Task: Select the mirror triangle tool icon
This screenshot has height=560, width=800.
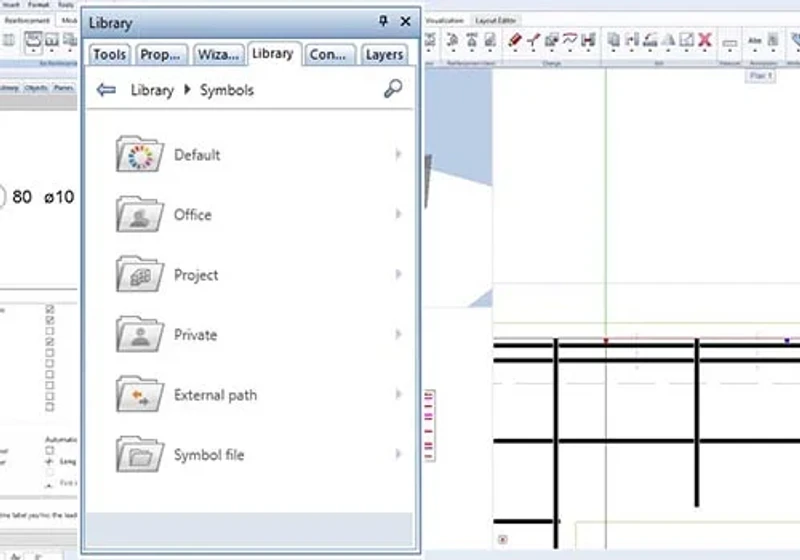Action: tap(669, 40)
